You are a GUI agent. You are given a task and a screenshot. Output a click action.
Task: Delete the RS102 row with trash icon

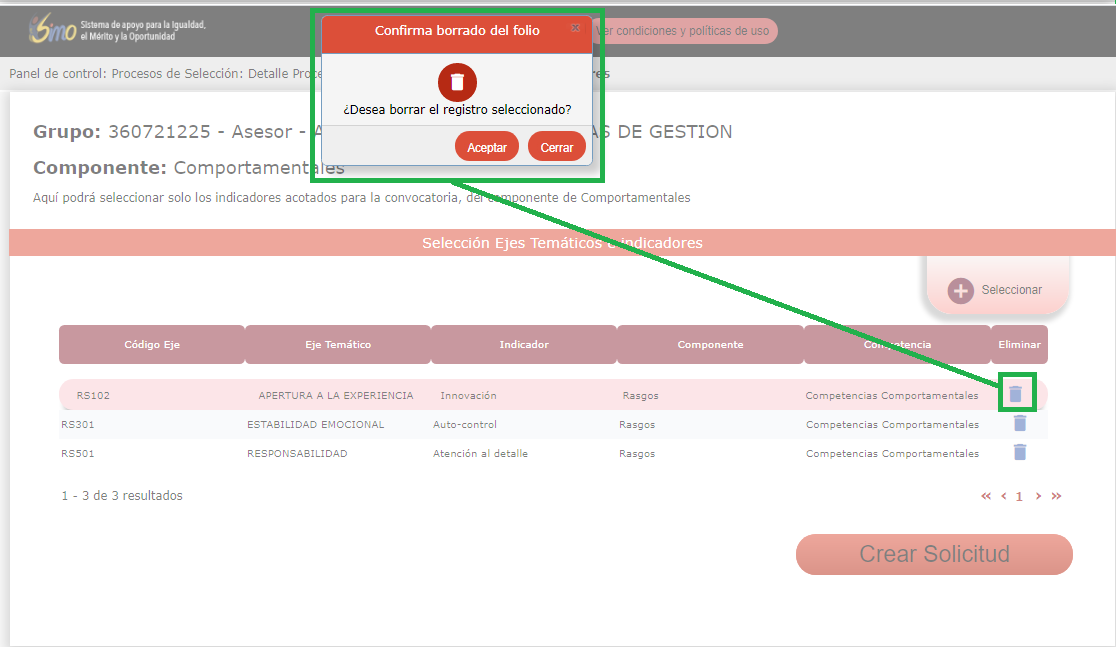1015,394
